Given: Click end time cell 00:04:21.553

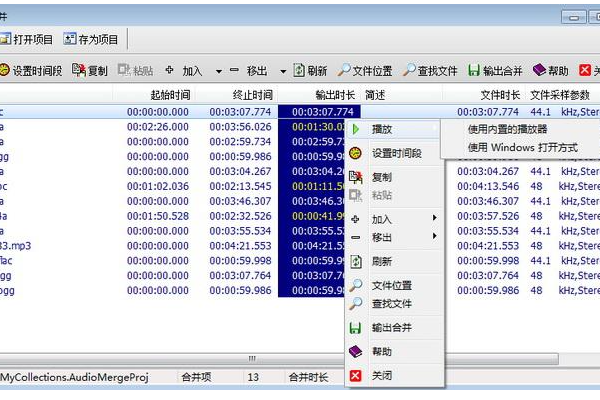Looking at the screenshot, I should pos(240,246).
